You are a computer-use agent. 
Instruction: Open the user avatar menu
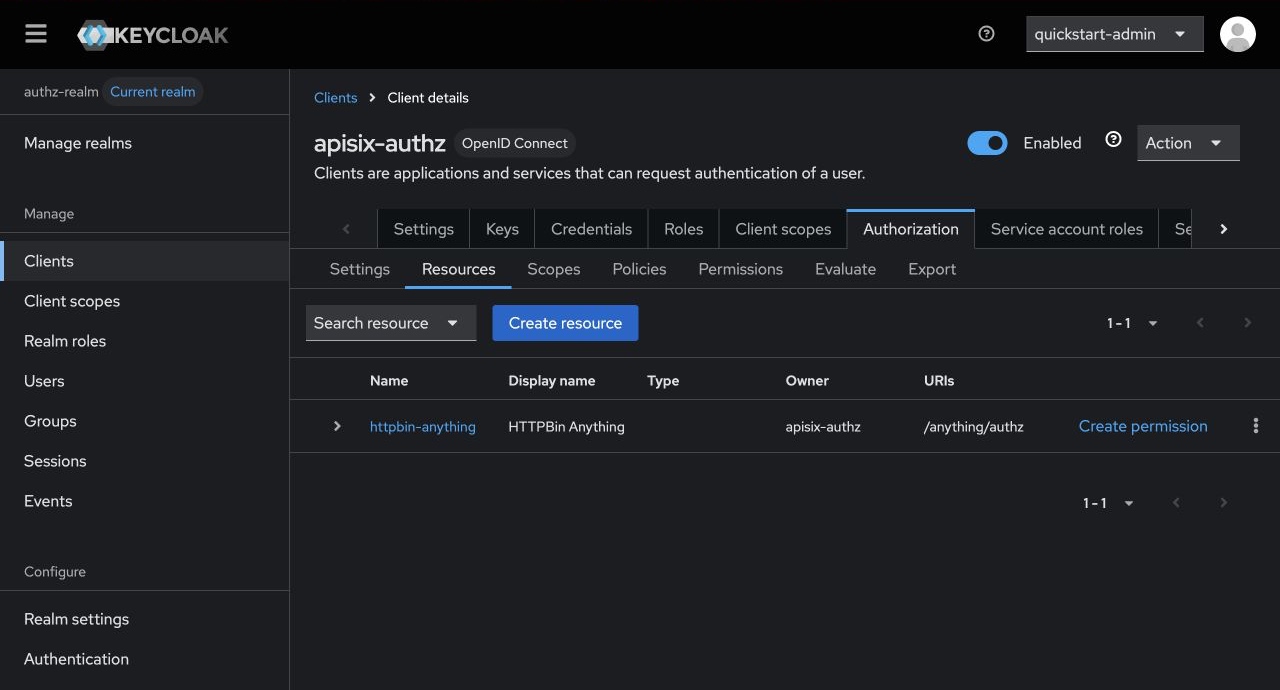1238,34
